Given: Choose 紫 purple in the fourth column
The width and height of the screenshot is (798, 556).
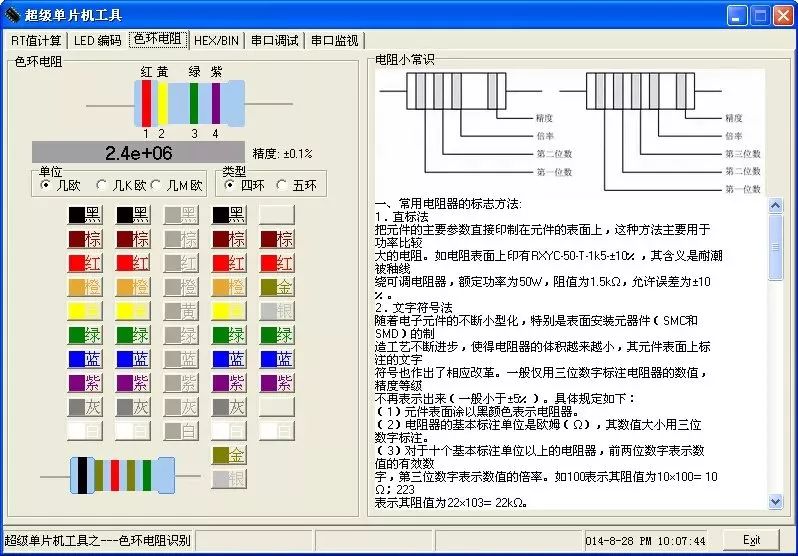Looking at the screenshot, I should (229, 383).
